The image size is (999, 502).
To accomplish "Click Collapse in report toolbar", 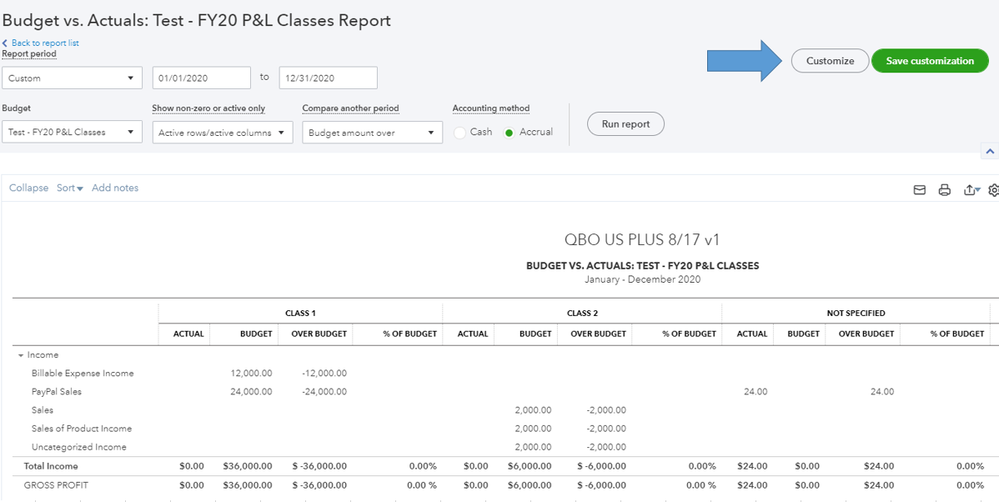I will coord(29,188).
